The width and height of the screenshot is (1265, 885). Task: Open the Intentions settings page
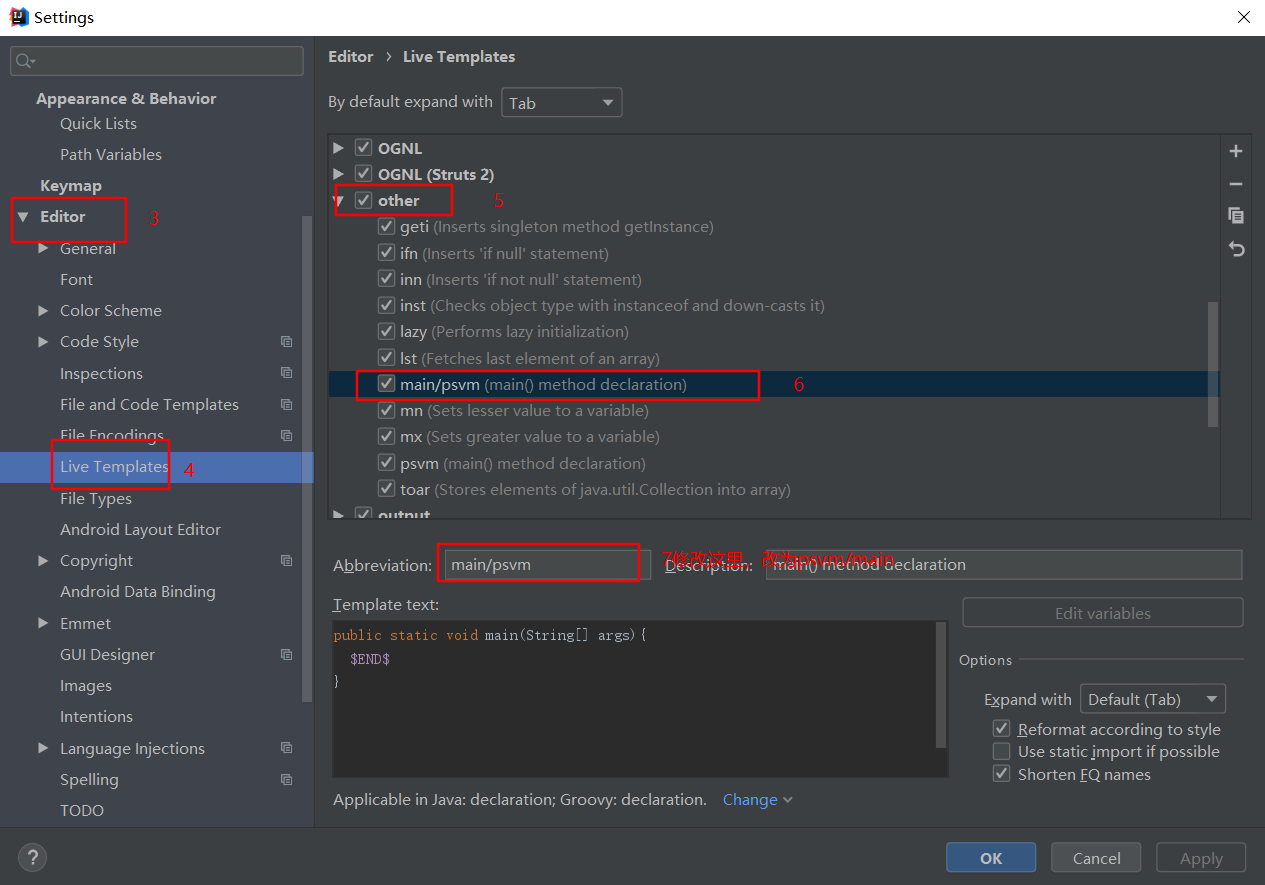coord(96,717)
